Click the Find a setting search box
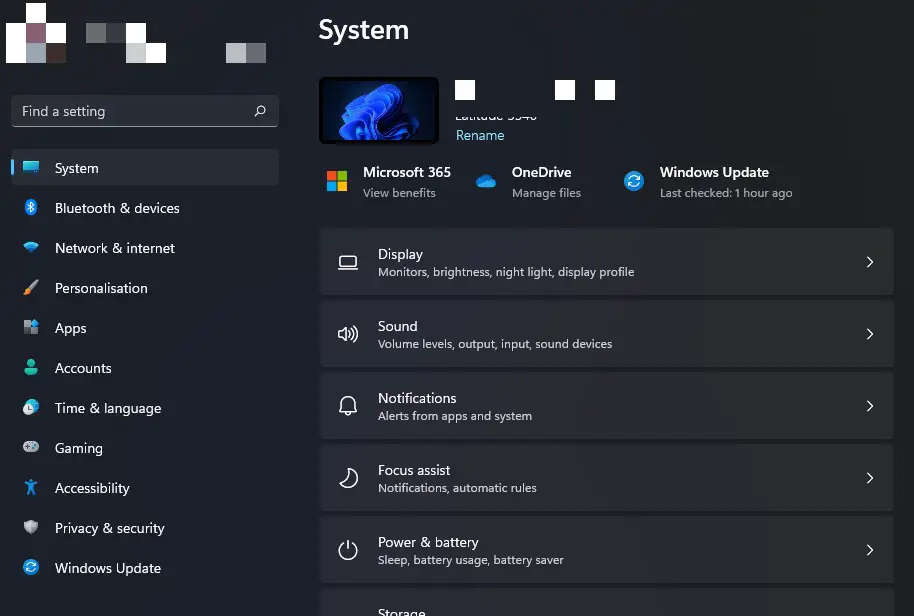Viewport: 914px width, 616px height. coord(145,111)
